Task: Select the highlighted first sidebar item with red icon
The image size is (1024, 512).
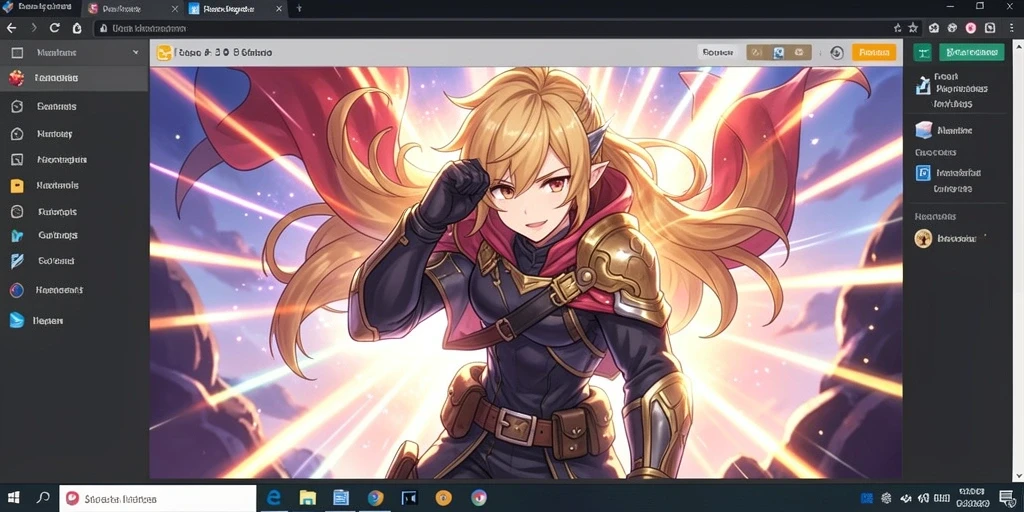Action: click(x=74, y=78)
